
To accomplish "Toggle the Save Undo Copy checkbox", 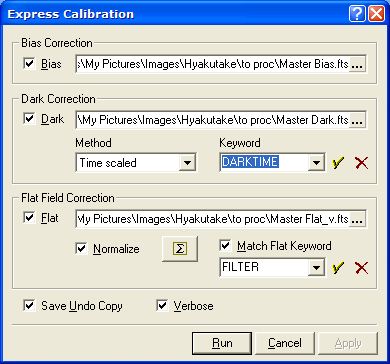I will coord(30,306).
